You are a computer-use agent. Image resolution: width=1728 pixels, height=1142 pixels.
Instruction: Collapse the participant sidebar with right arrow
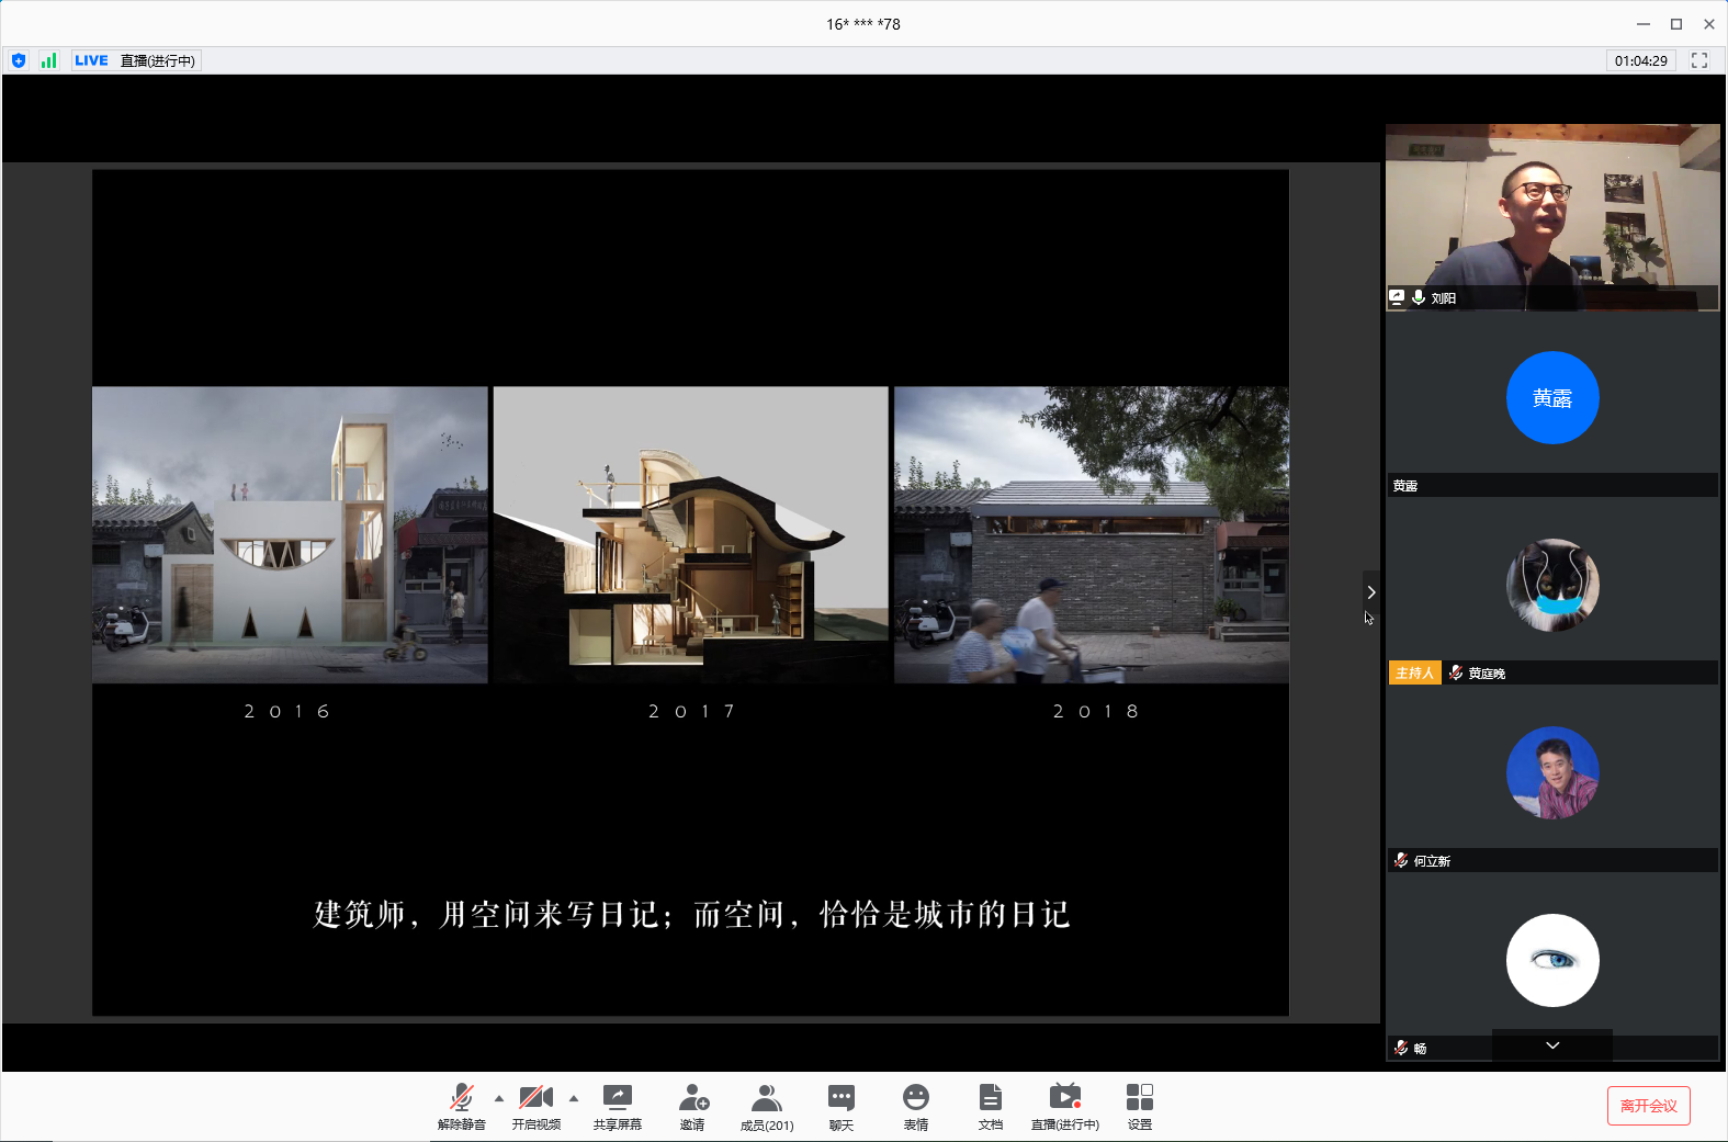pyautogui.click(x=1371, y=592)
